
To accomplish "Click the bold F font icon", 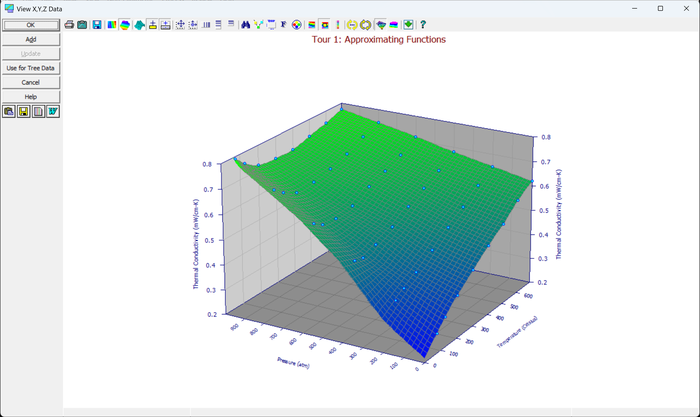I will tap(283, 25).
